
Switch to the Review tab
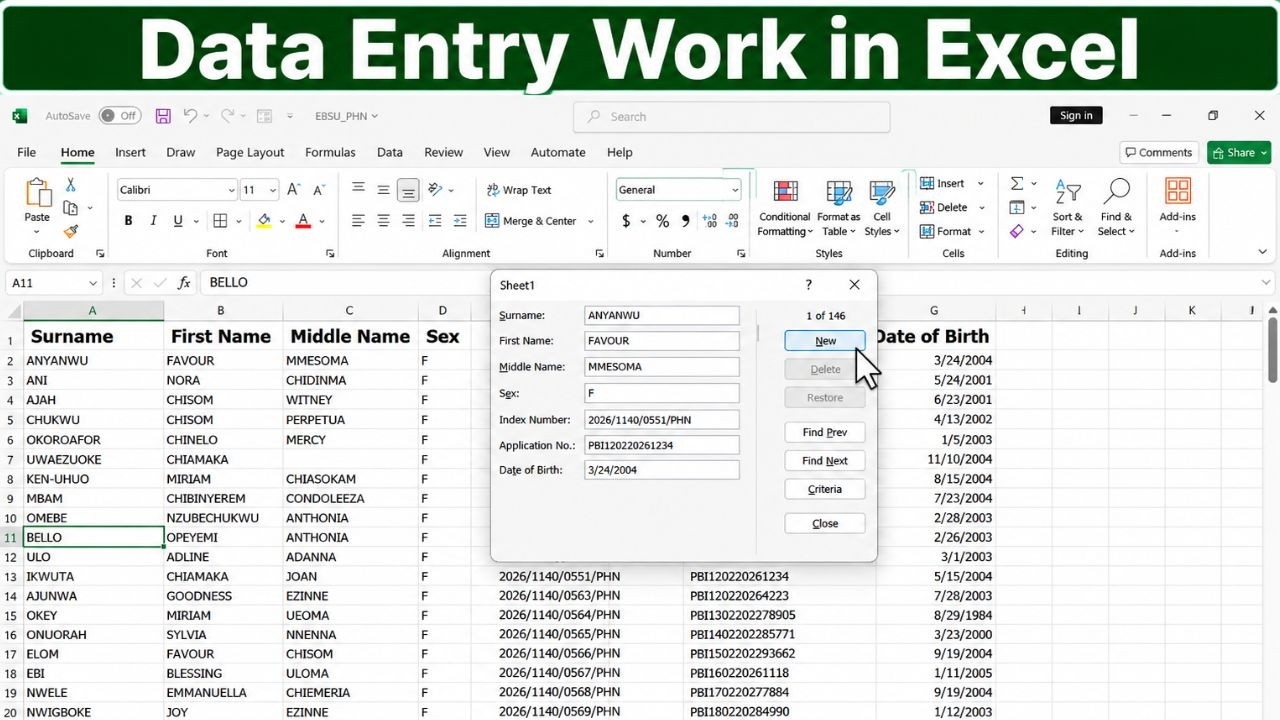coord(443,152)
